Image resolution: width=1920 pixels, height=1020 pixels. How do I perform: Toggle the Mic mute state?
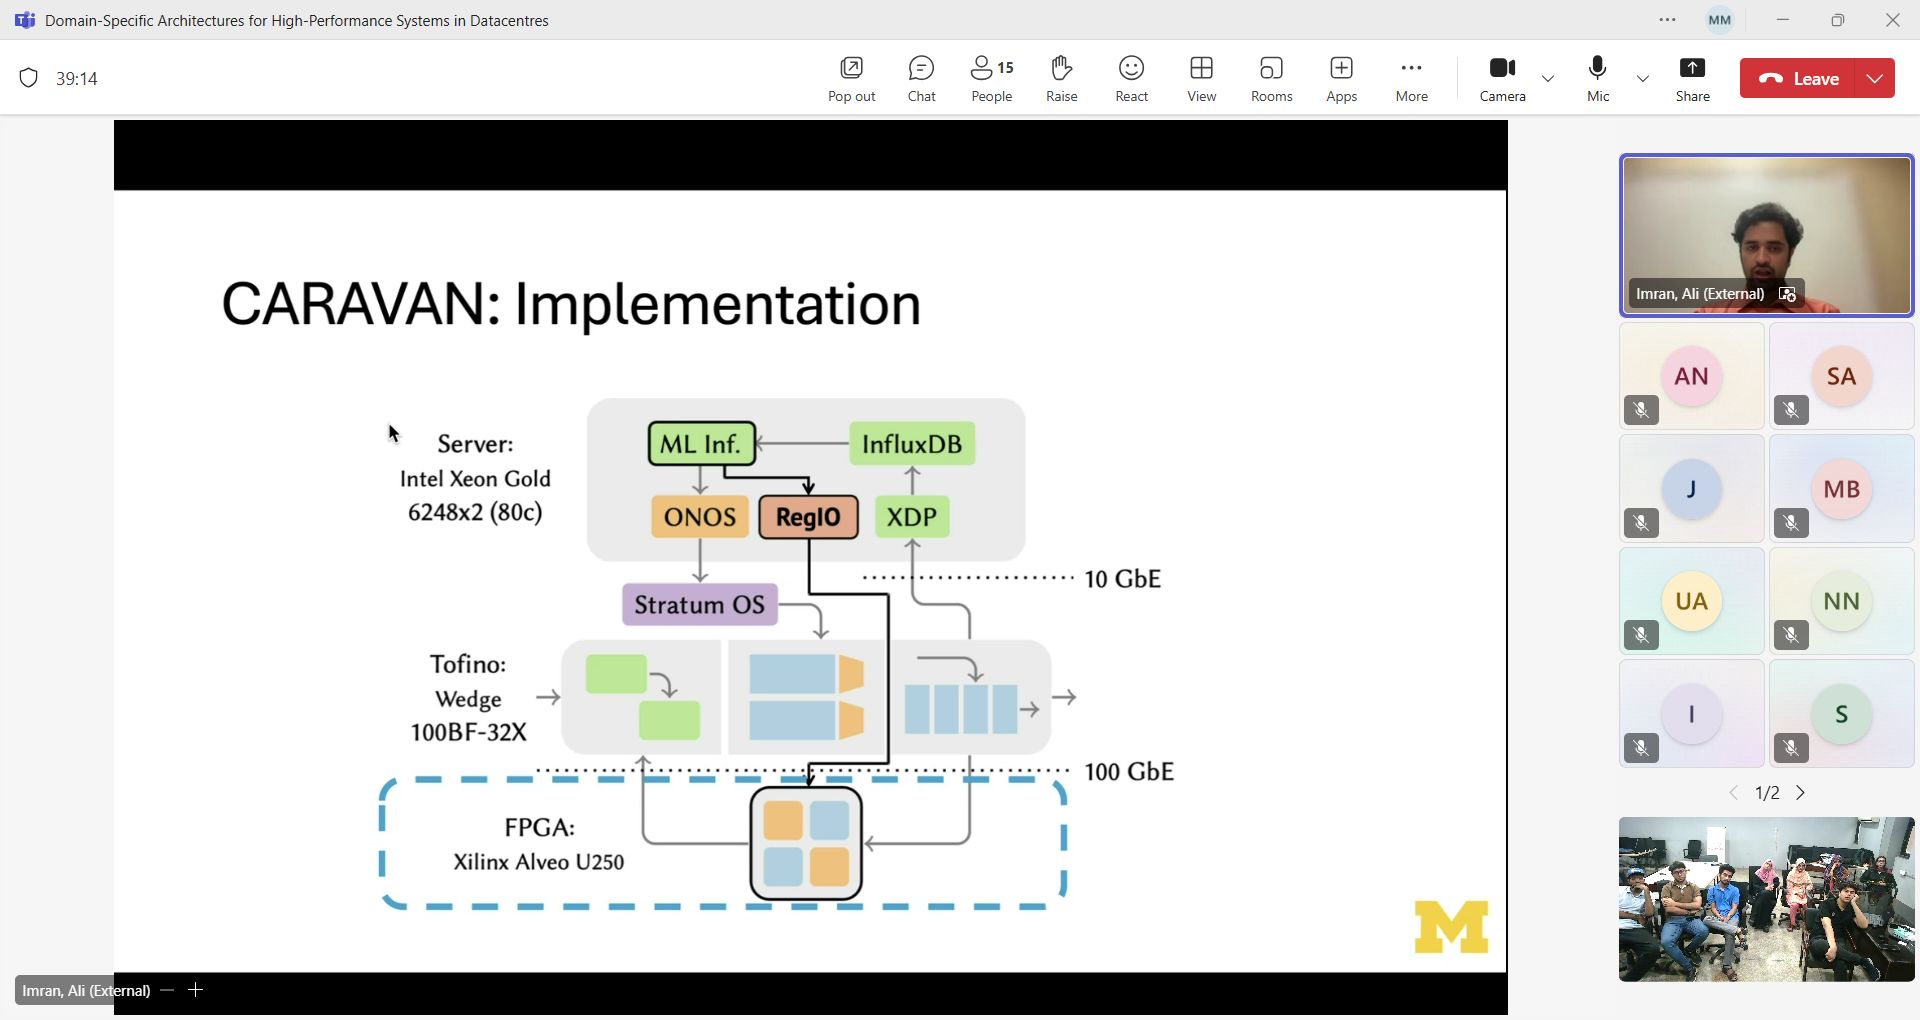coord(1598,79)
